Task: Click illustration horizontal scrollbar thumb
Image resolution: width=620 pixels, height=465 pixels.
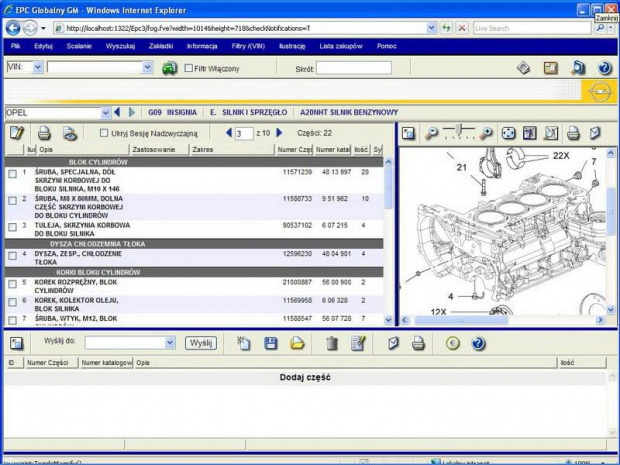Action: (x=461, y=320)
